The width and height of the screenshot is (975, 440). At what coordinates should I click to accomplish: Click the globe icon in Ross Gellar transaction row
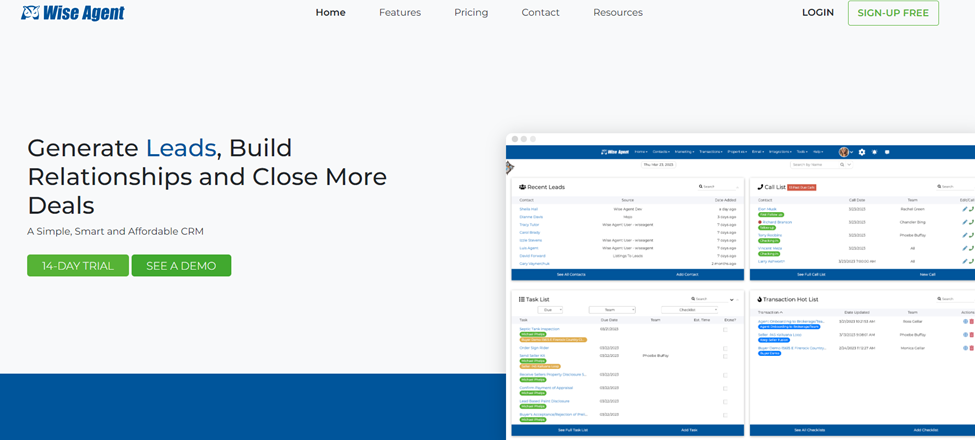click(965, 321)
